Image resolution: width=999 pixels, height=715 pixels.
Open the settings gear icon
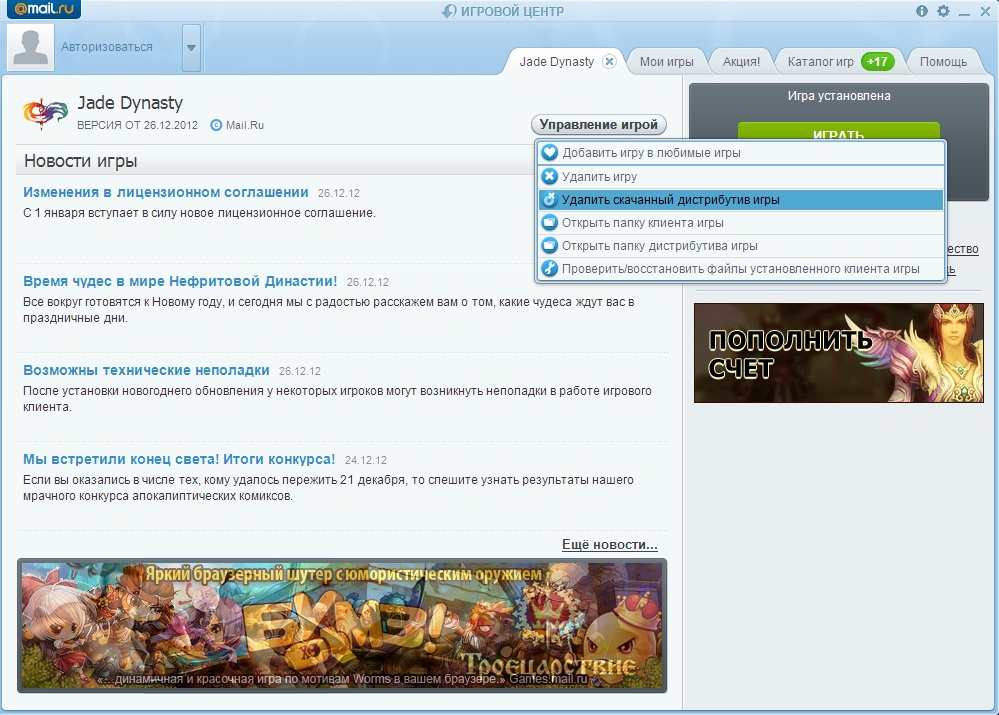point(943,11)
